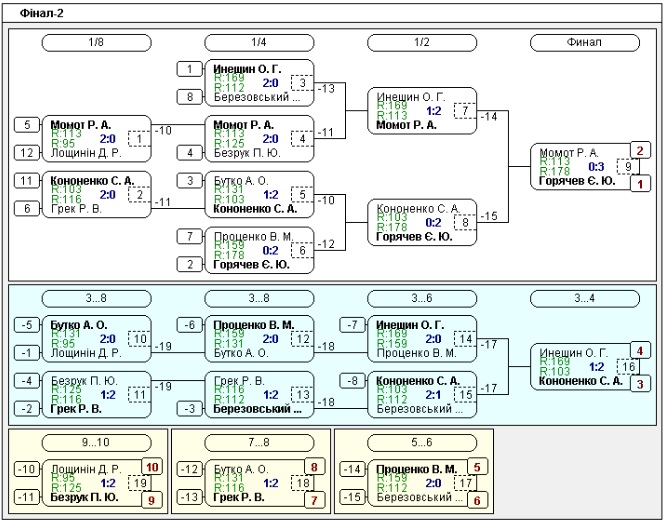Image resolution: width=664 pixels, height=521 pixels.
Task: Open the 3...6 round header
Action: pyautogui.click(x=422, y=299)
